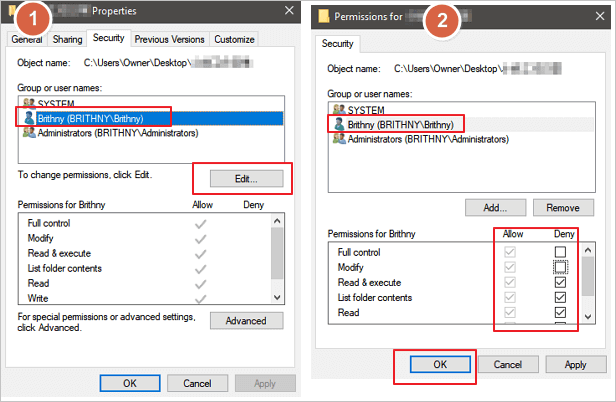Open the Previous Versions tab
Screen dimensions: 616x402
click(168, 39)
